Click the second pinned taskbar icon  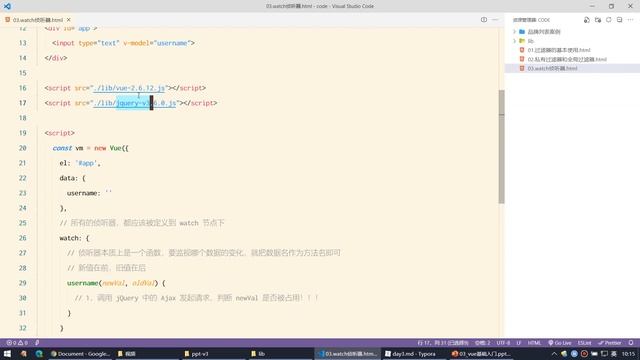pos(23,354)
